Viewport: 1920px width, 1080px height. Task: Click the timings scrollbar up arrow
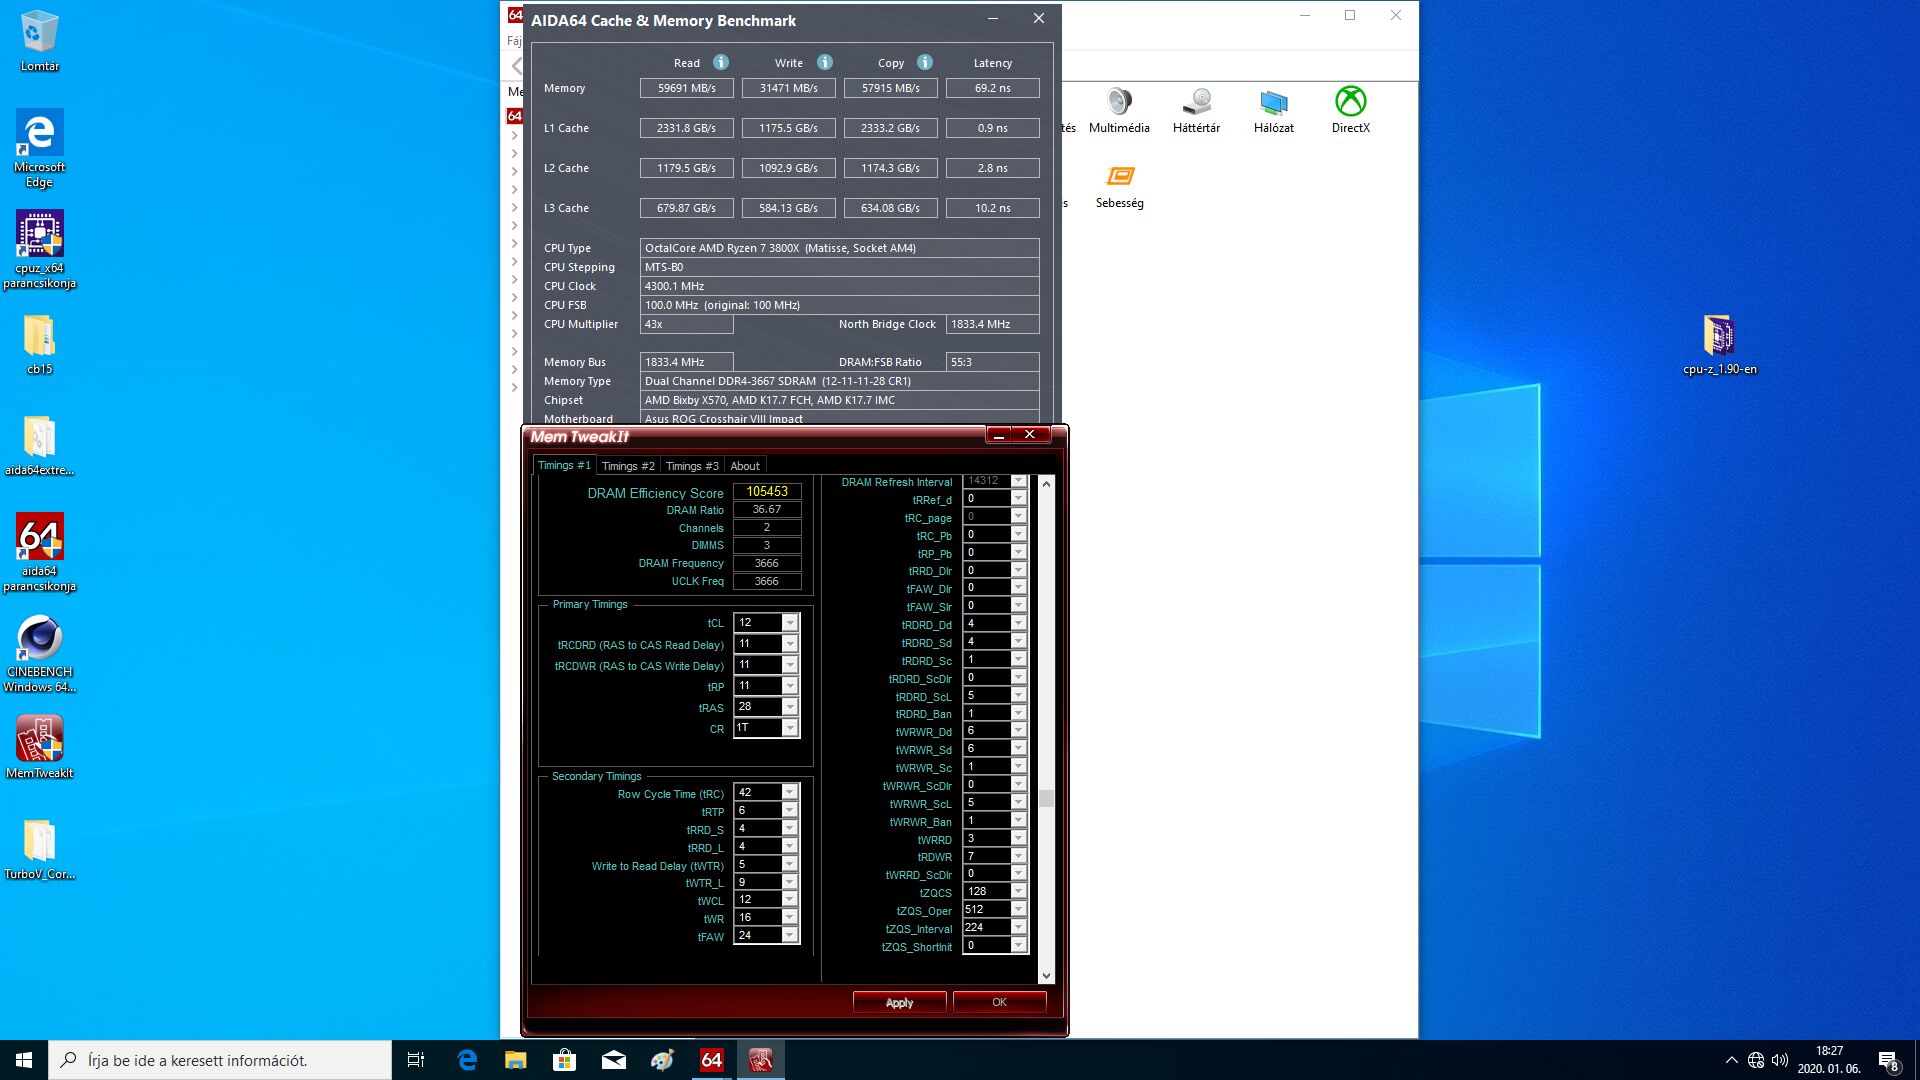click(1046, 484)
